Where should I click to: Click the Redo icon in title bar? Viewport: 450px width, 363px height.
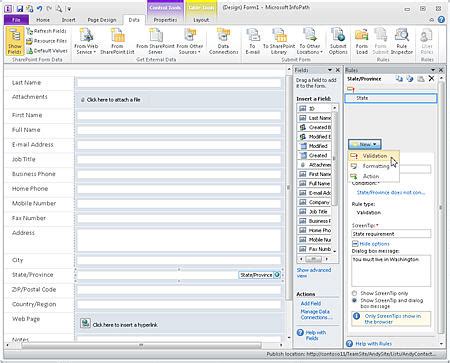coord(49,9)
